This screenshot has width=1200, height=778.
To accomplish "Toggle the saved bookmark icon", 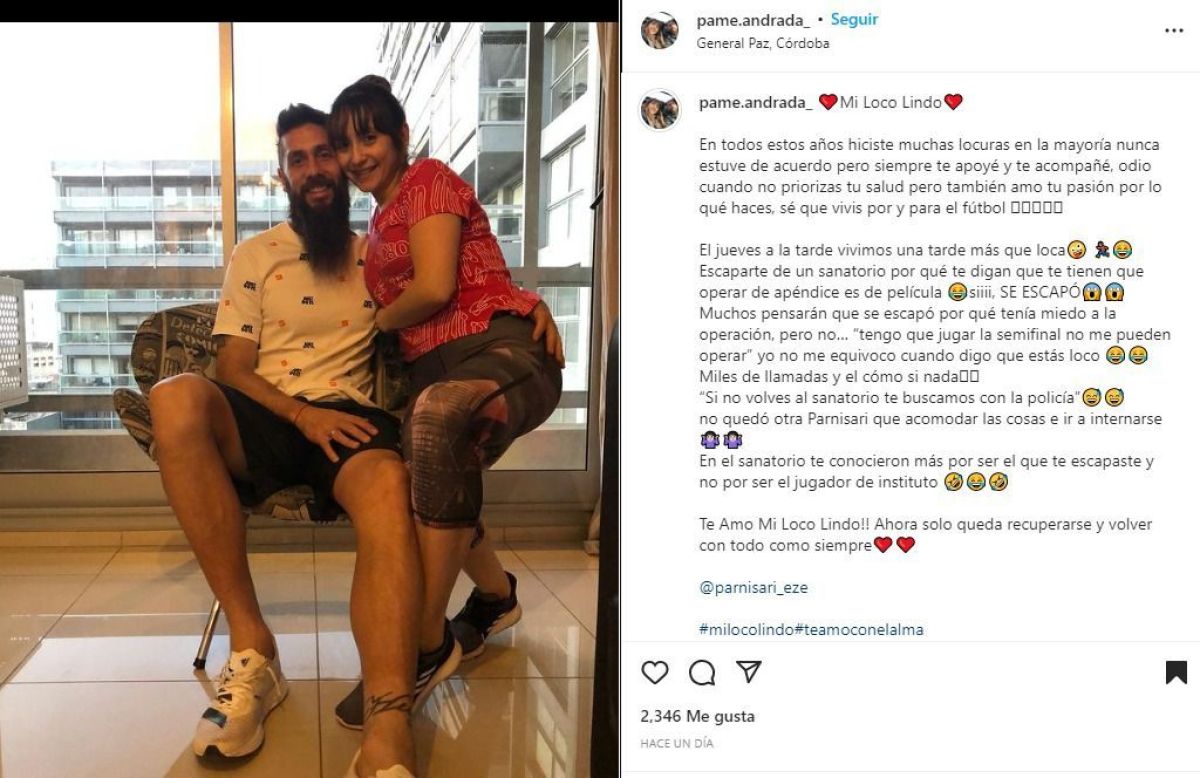I will (x=1176, y=672).
